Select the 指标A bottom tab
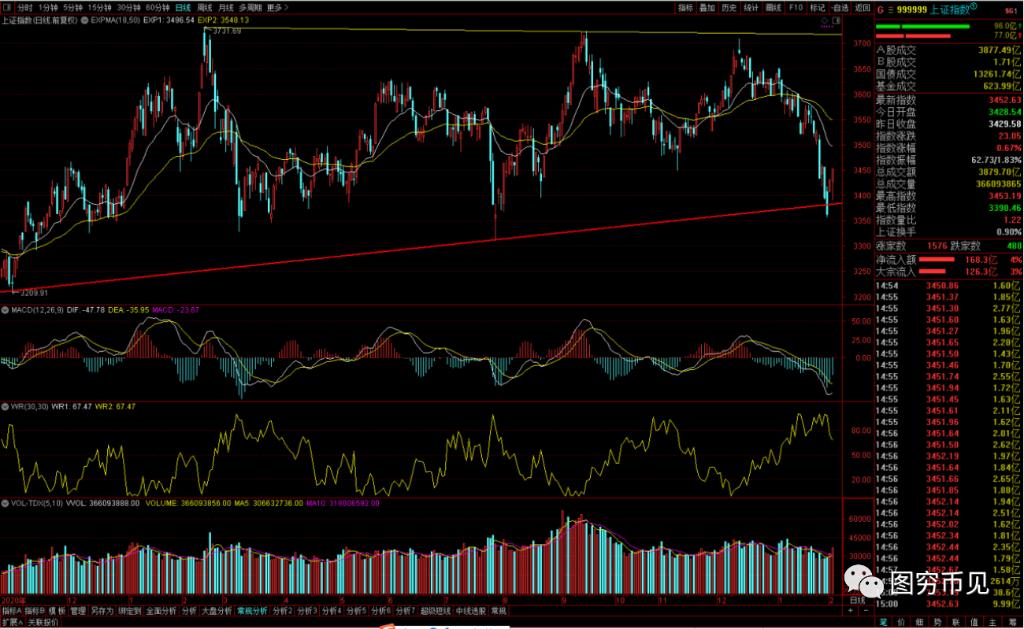This screenshot has height=629, width=1024. (12, 611)
